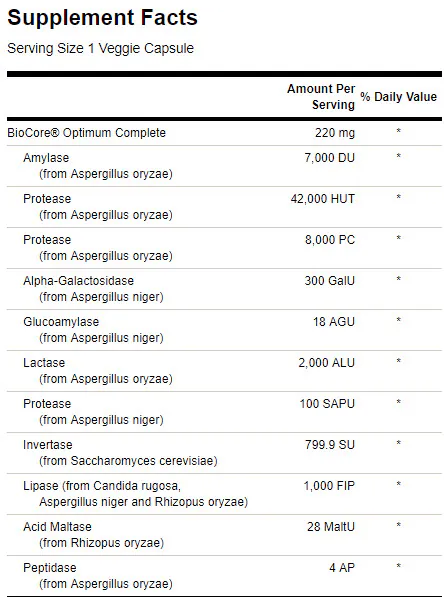This screenshot has height=597, width=444.
Task: Click the 300 GalU amount
Action: (329, 281)
